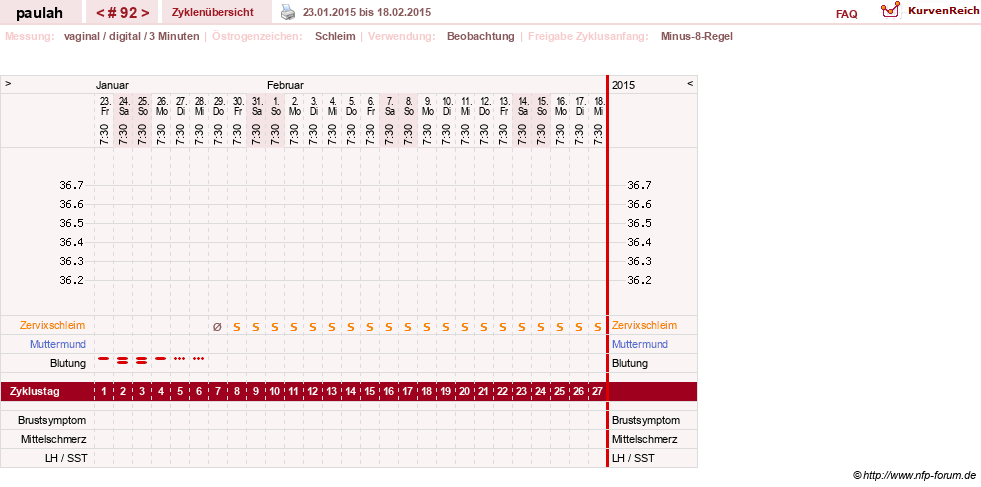Click the heavy bleeding mark on cycle day 3
This screenshot has height=487, width=981.
(x=141, y=360)
